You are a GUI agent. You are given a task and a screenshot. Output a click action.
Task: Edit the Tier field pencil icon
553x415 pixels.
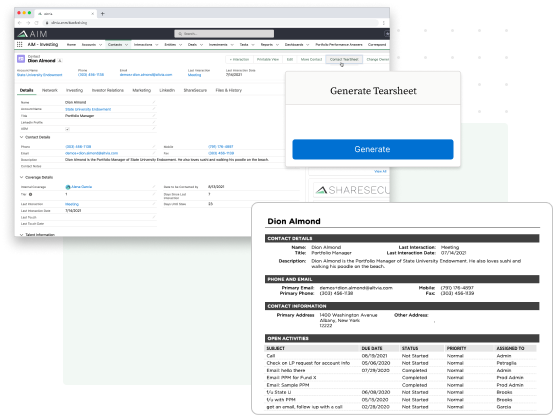(154, 194)
